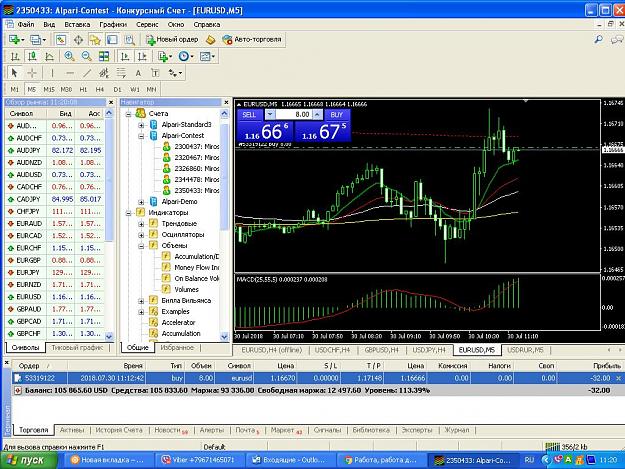
Task: Open the Файл menu
Action: click(26, 24)
